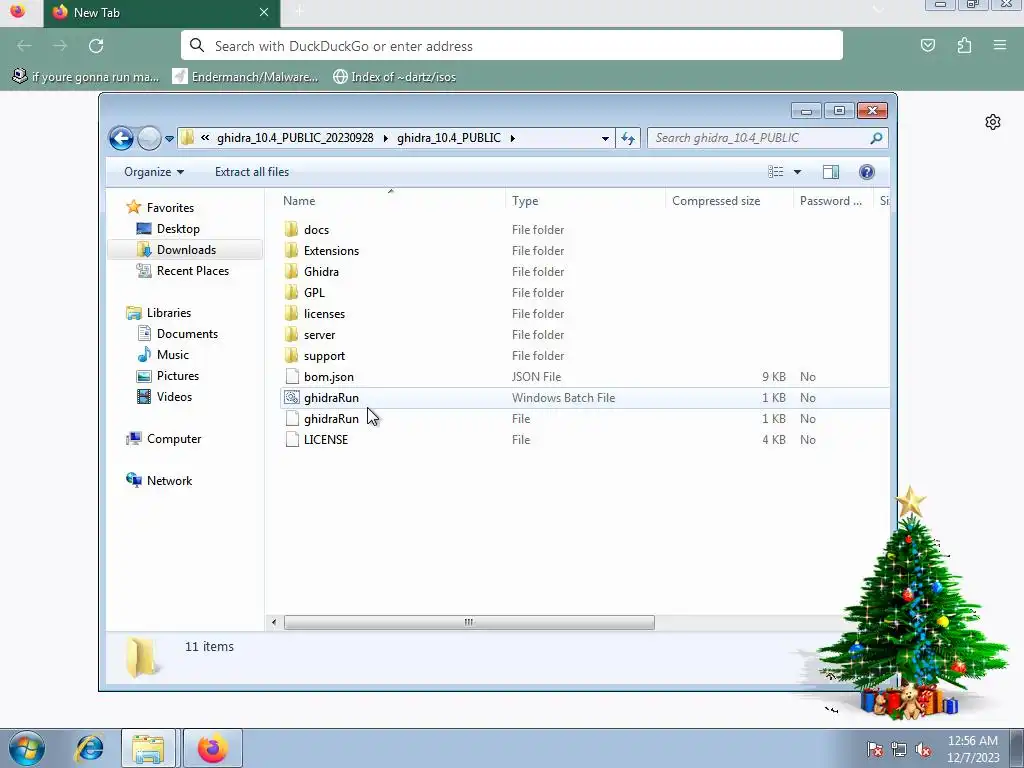Open Libraries in the navigation pane
1024x768 pixels.
[168, 313]
